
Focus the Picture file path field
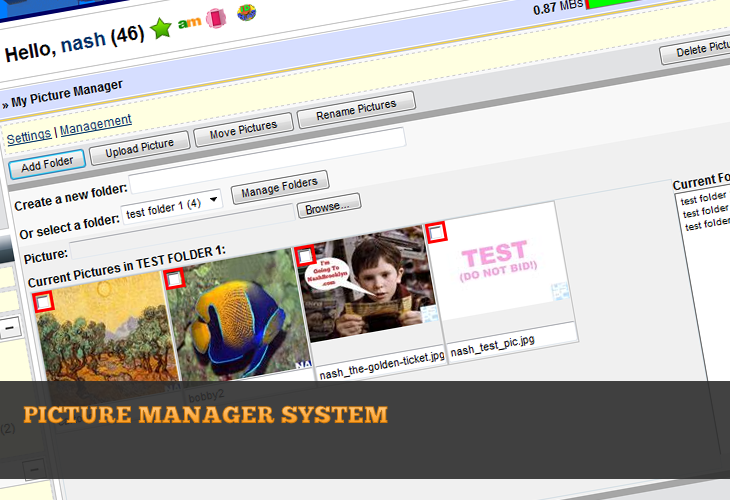(182, 232)
